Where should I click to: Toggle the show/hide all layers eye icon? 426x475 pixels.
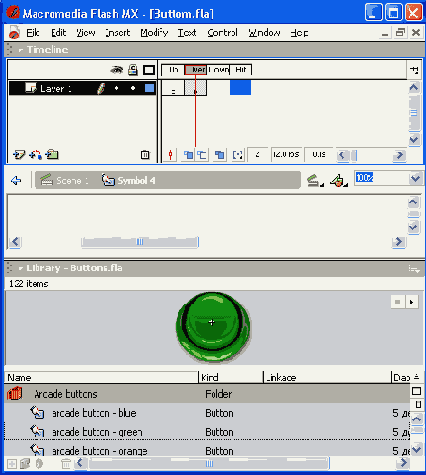coord(116,70)
